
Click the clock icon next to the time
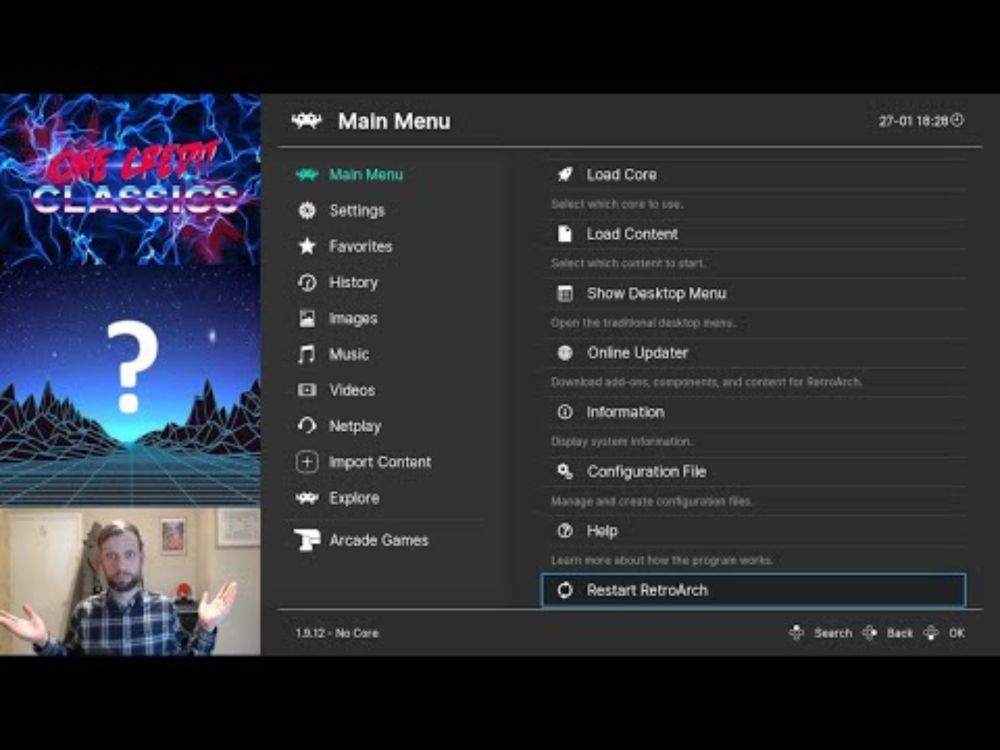(957, 120)
